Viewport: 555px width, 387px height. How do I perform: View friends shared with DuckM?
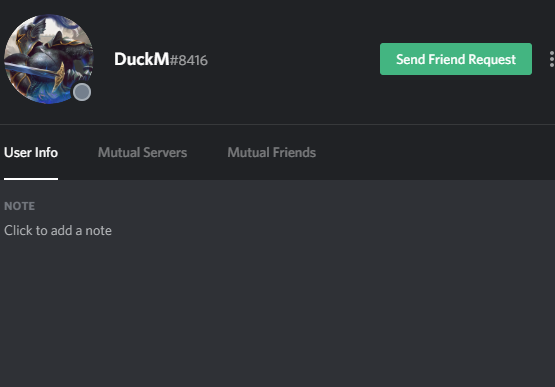[271, 153]
